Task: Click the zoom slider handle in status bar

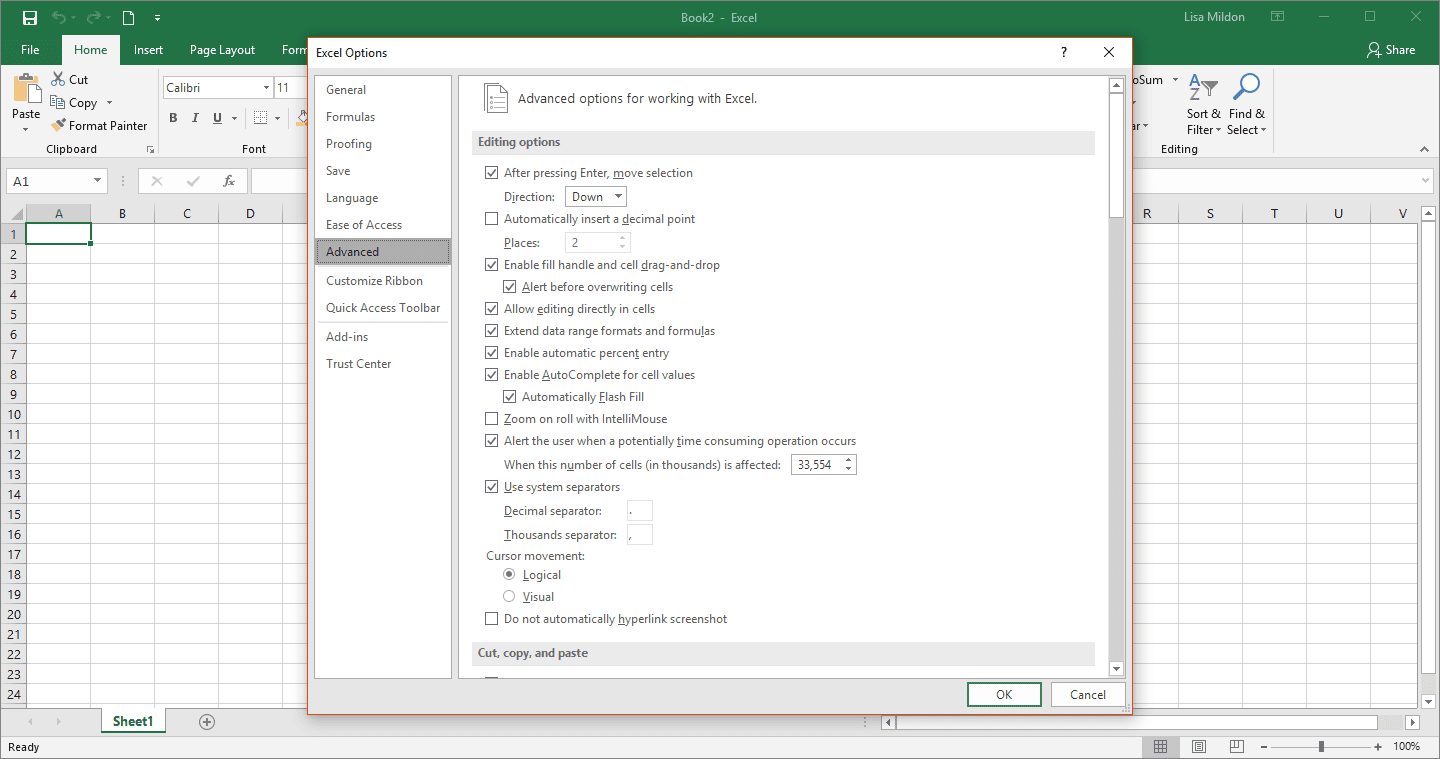Action: pyautogui.click(x=1321, y=747)
